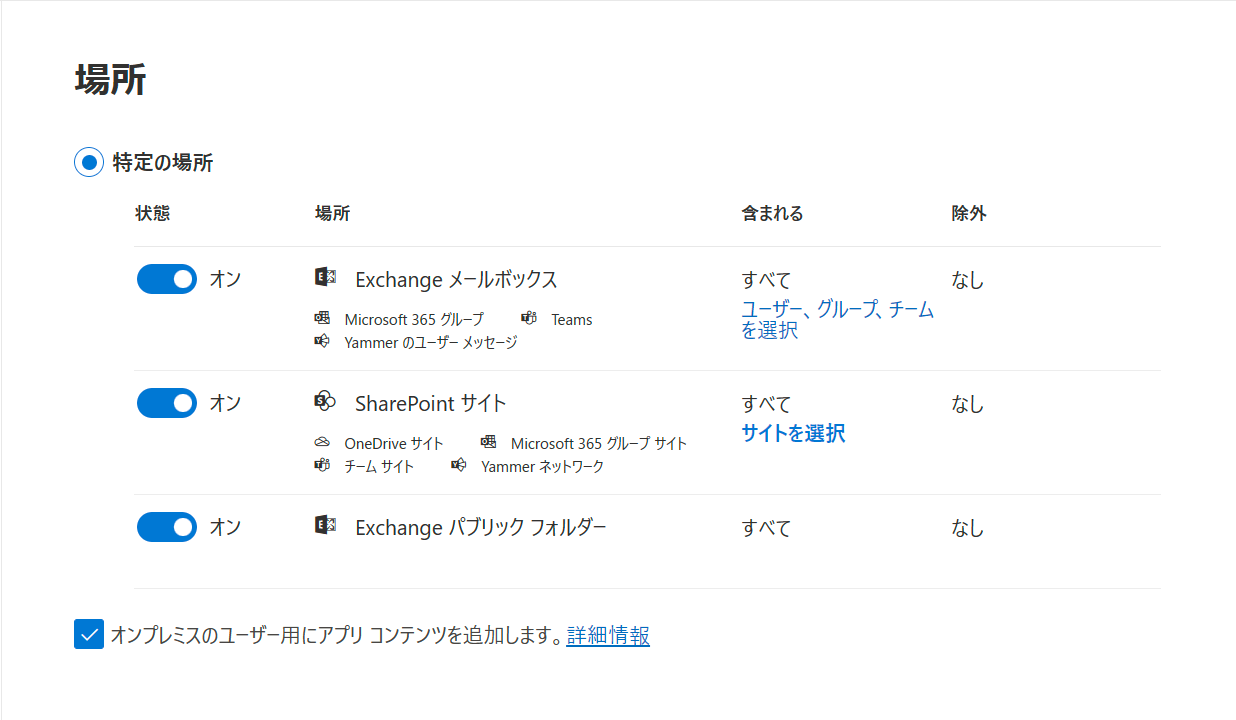Click the OneDrive サイト cloud icon
Screen dimensions: 1236x720
click(x=322, y=442)
